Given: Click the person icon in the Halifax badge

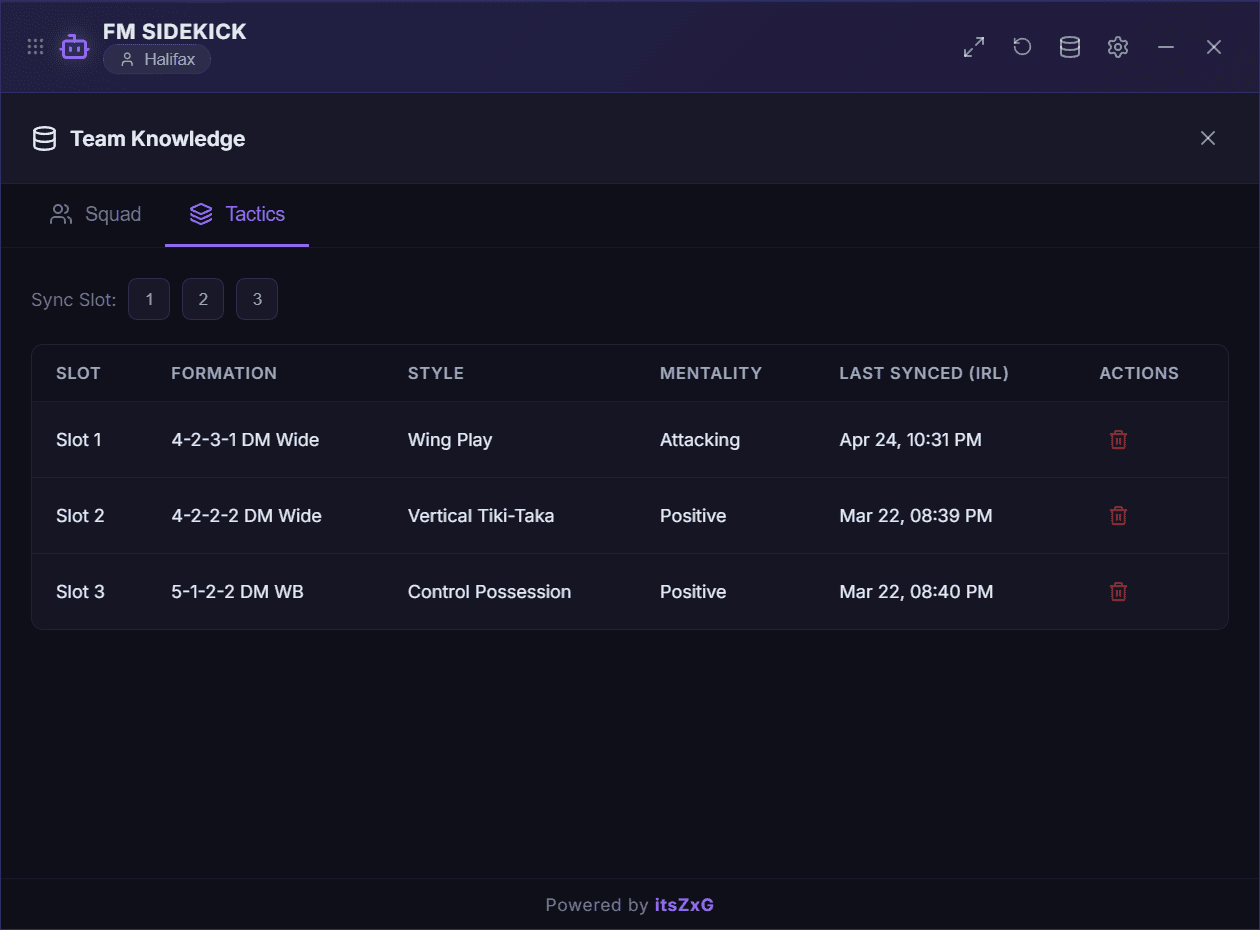Looking at the screenshot, I should pyautogui.click(x=126, y=59).
